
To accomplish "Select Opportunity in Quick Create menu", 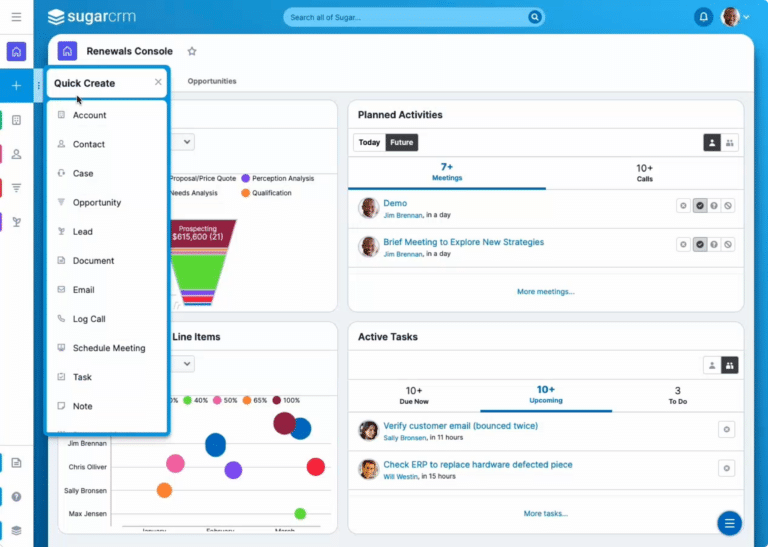I will pos(96,203).
